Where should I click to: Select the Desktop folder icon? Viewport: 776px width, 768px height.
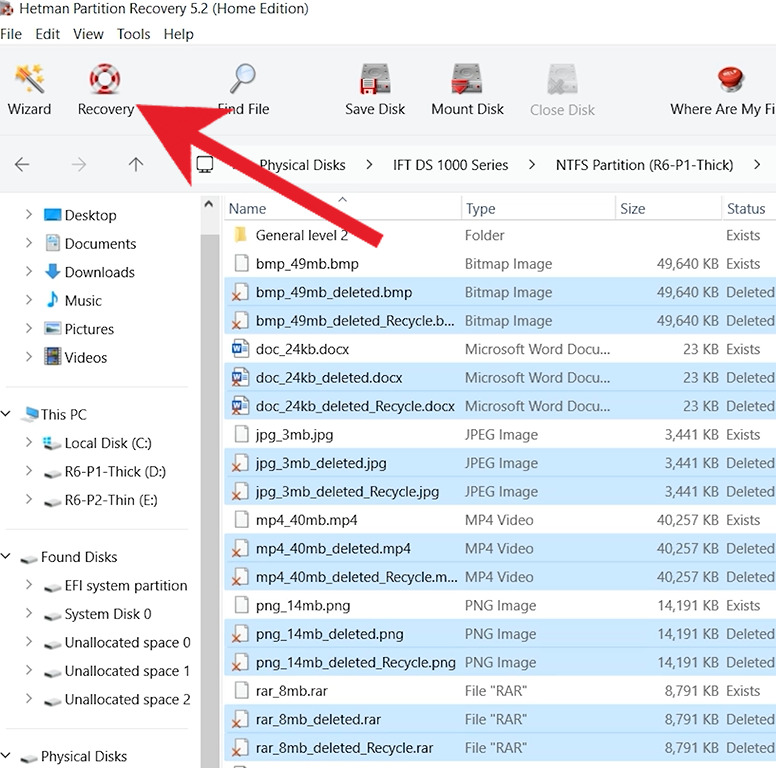click(52, 215)
